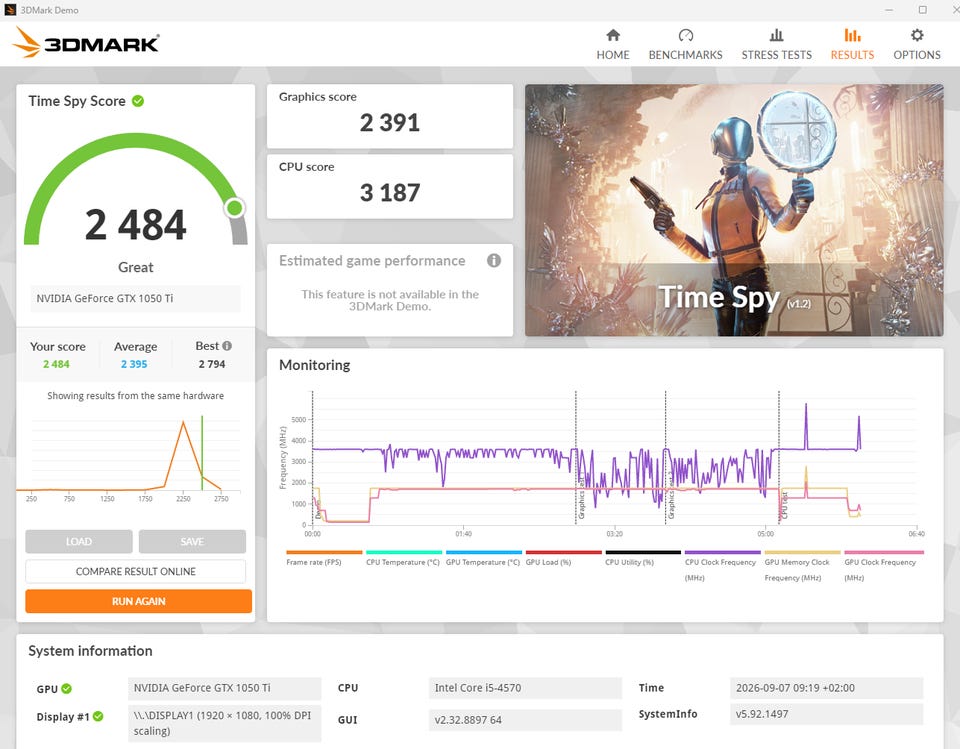Click the 3DMark logo

click(86, 43)
